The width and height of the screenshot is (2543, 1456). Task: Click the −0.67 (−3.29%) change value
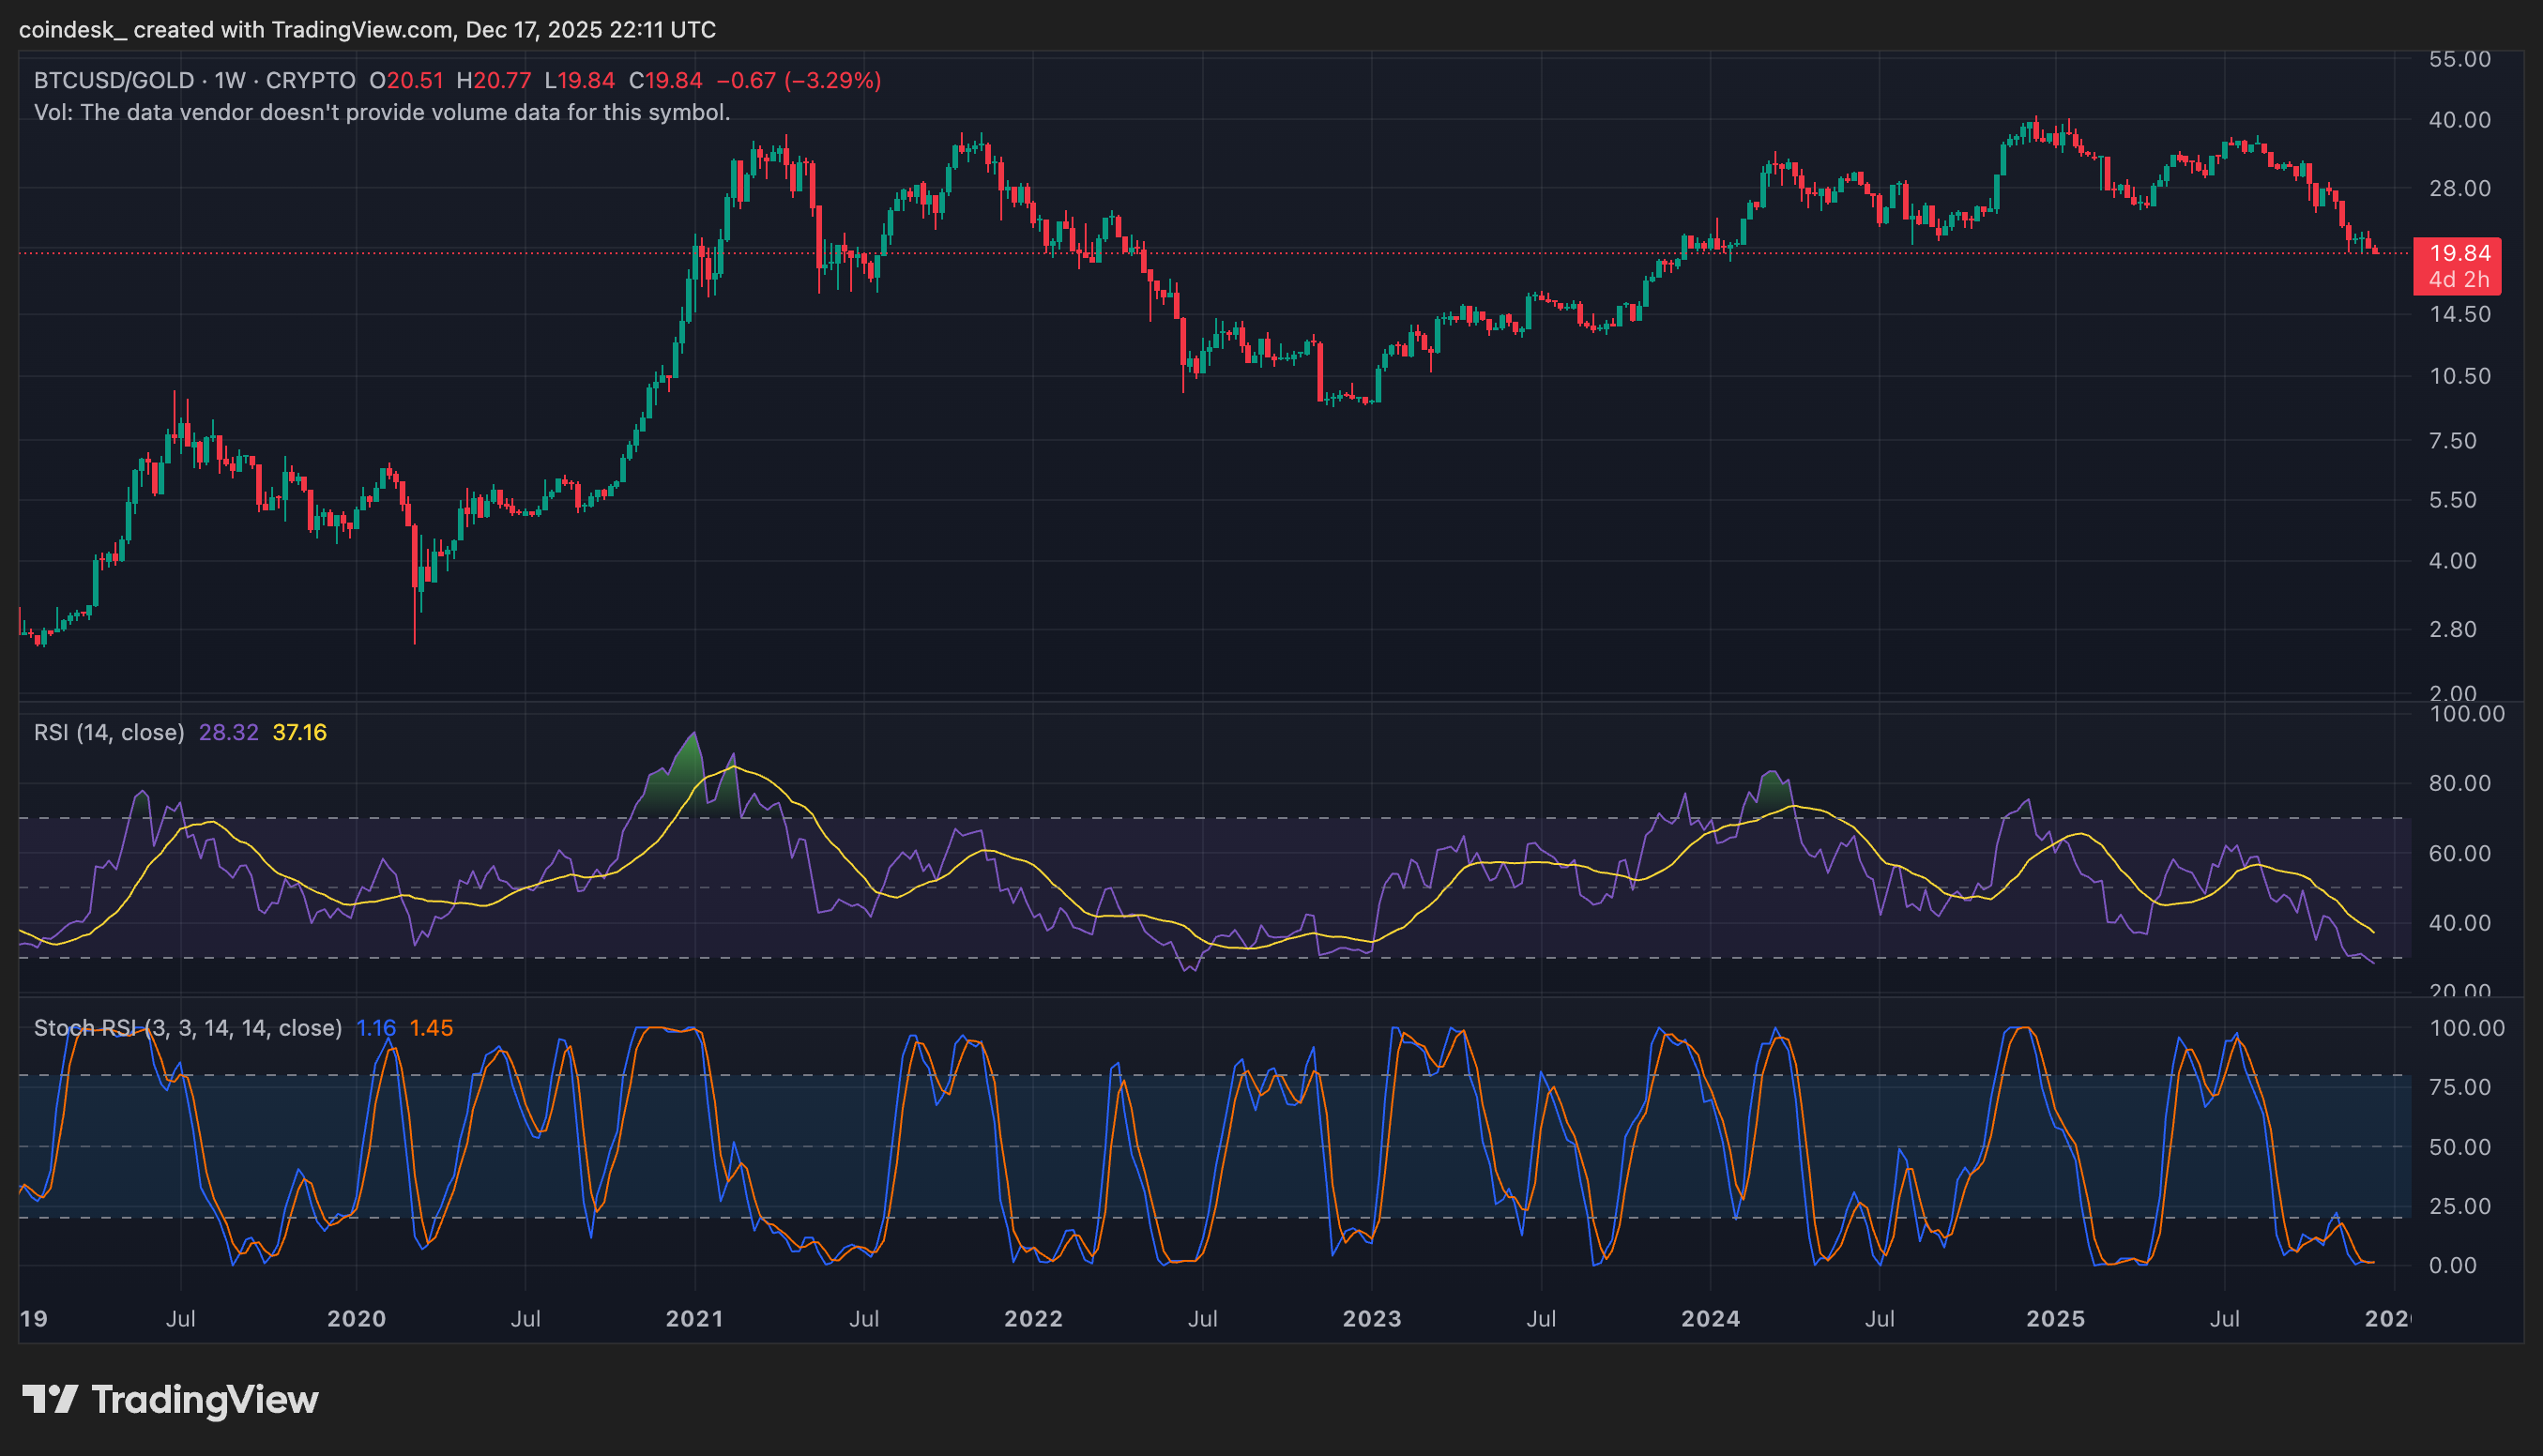pos(798,80)
